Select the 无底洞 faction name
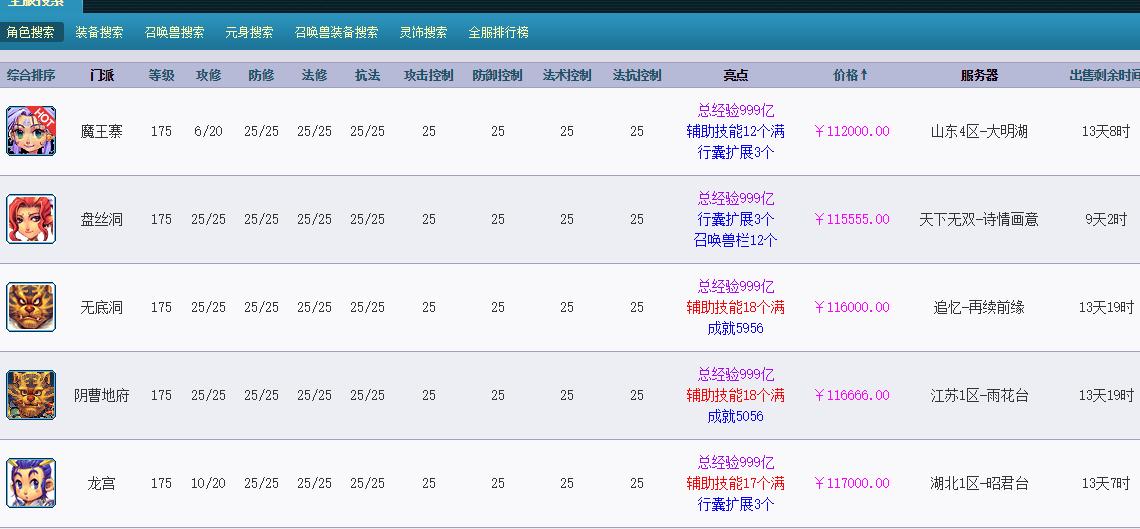The image size is (1140, 529). (102, 308)
